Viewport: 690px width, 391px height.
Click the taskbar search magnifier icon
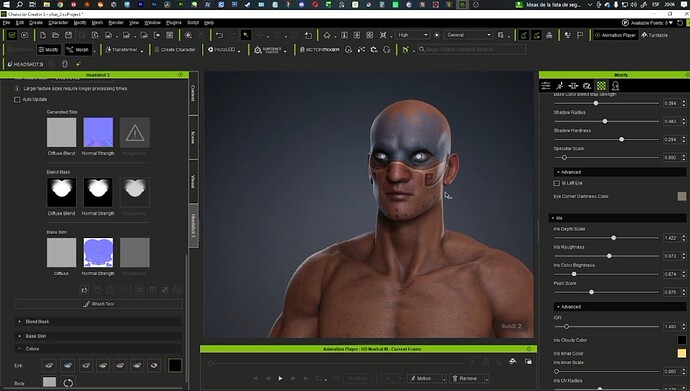[x=20, y=4]
